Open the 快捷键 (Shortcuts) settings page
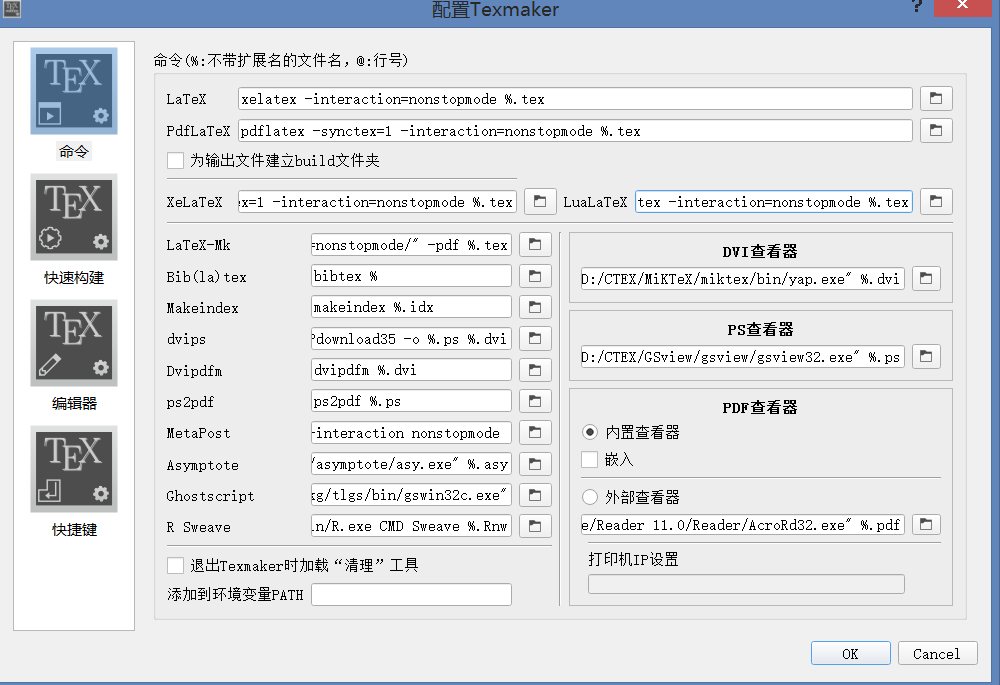1000x685 pixels. (74, 482)
